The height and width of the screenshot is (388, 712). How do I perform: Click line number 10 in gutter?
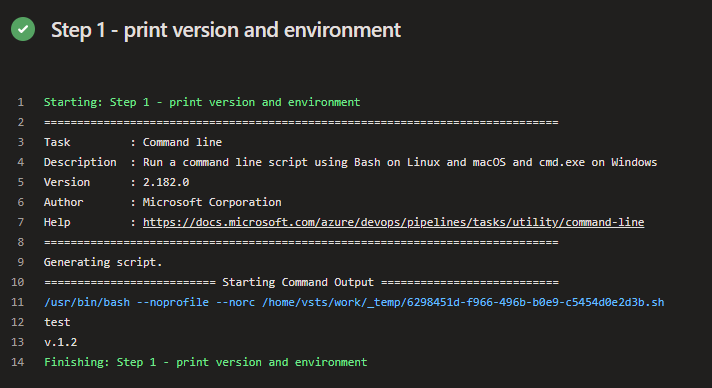click(18, 282)
